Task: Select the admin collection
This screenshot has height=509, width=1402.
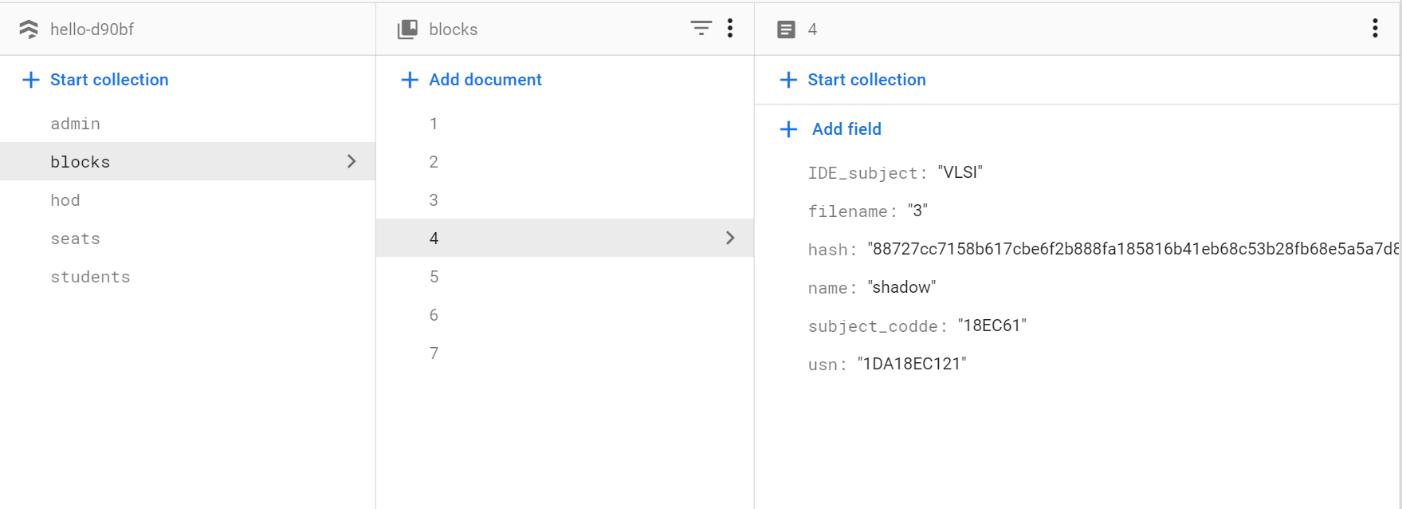Action: pyautogui.click(x=76, y=124)
